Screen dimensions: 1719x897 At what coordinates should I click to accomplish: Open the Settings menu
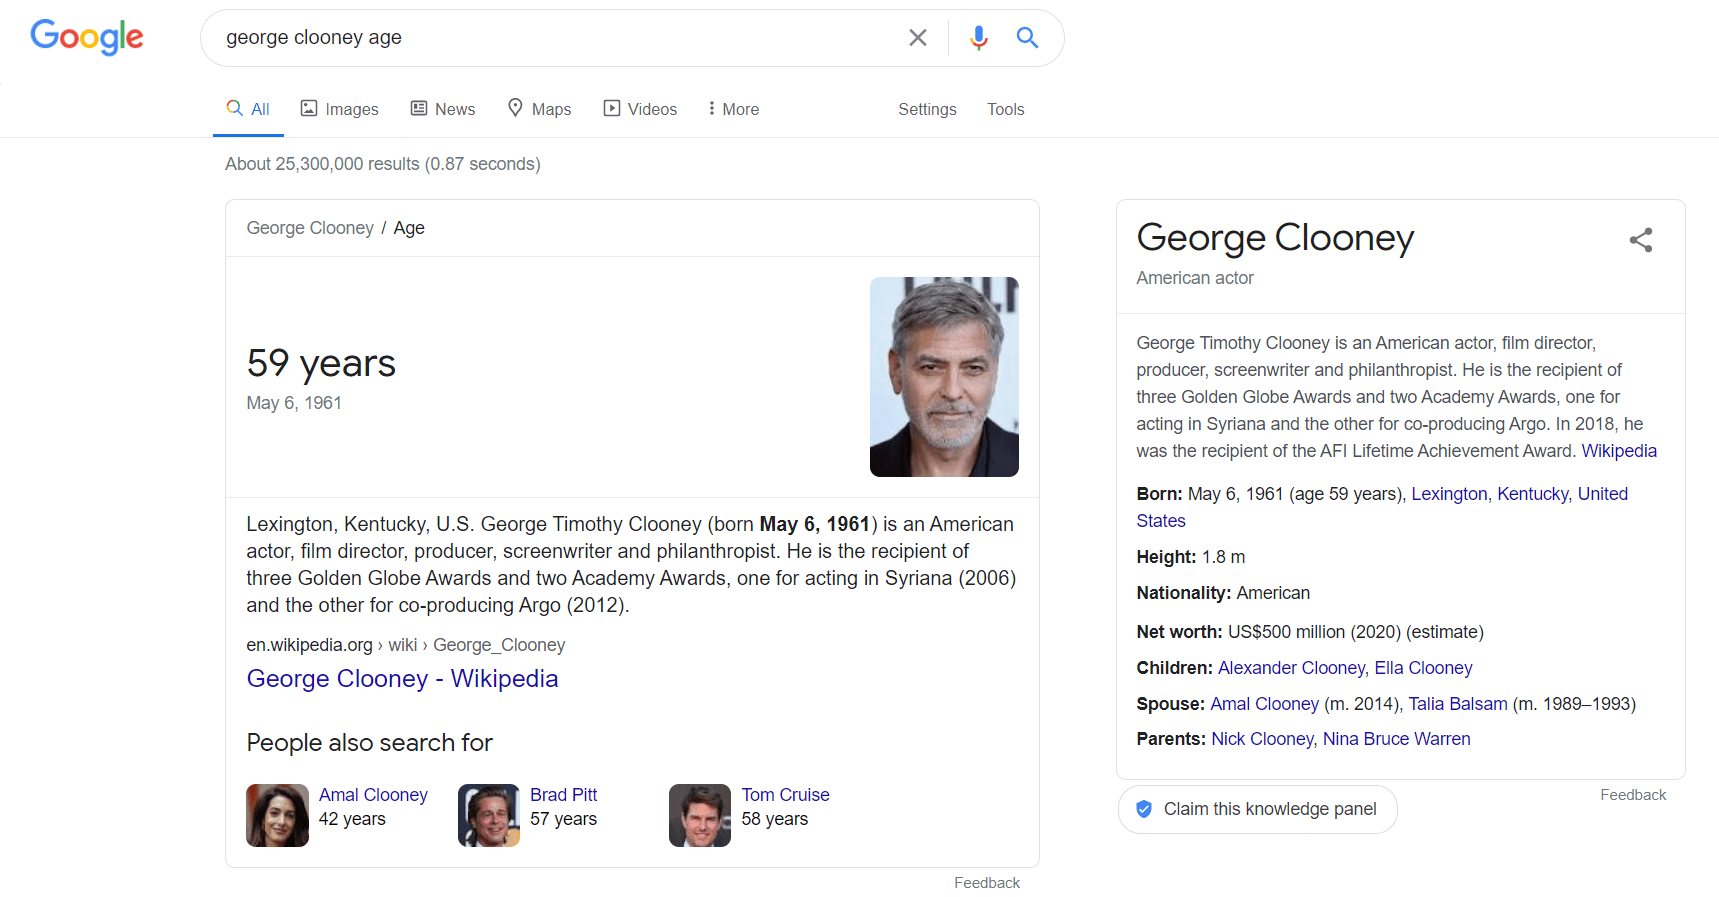click(x=927, y=109)
